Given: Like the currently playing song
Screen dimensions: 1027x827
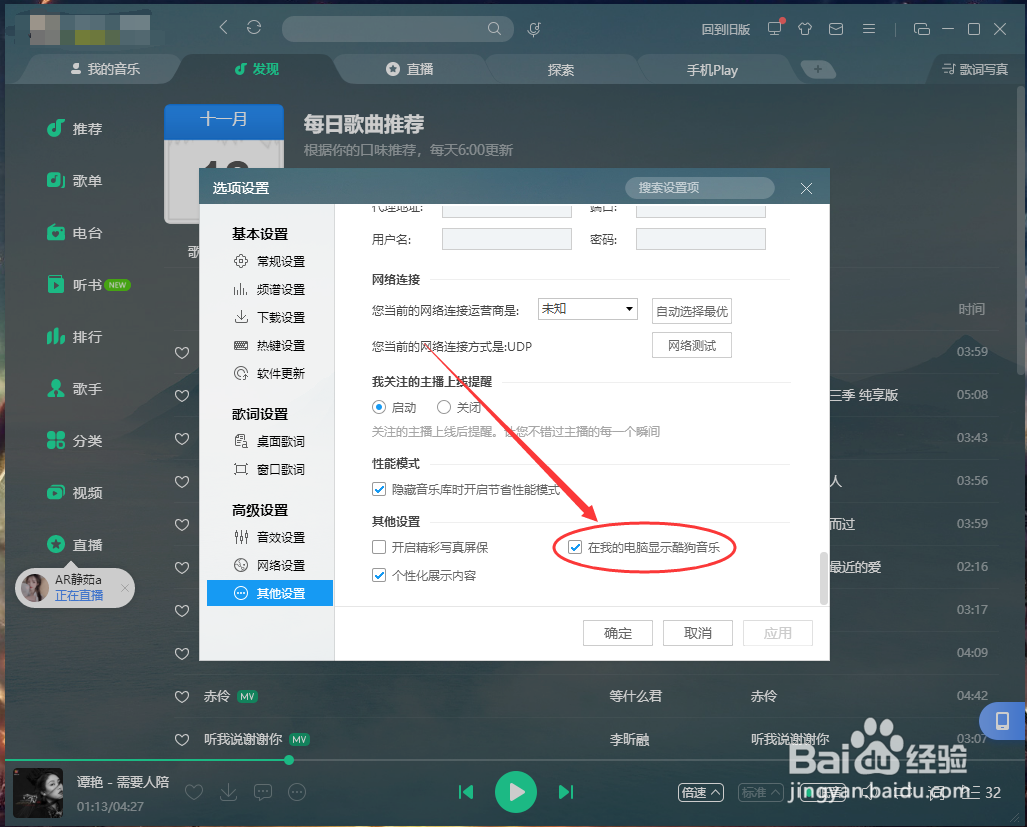Looking at the screenshot, I should point(194,792).
